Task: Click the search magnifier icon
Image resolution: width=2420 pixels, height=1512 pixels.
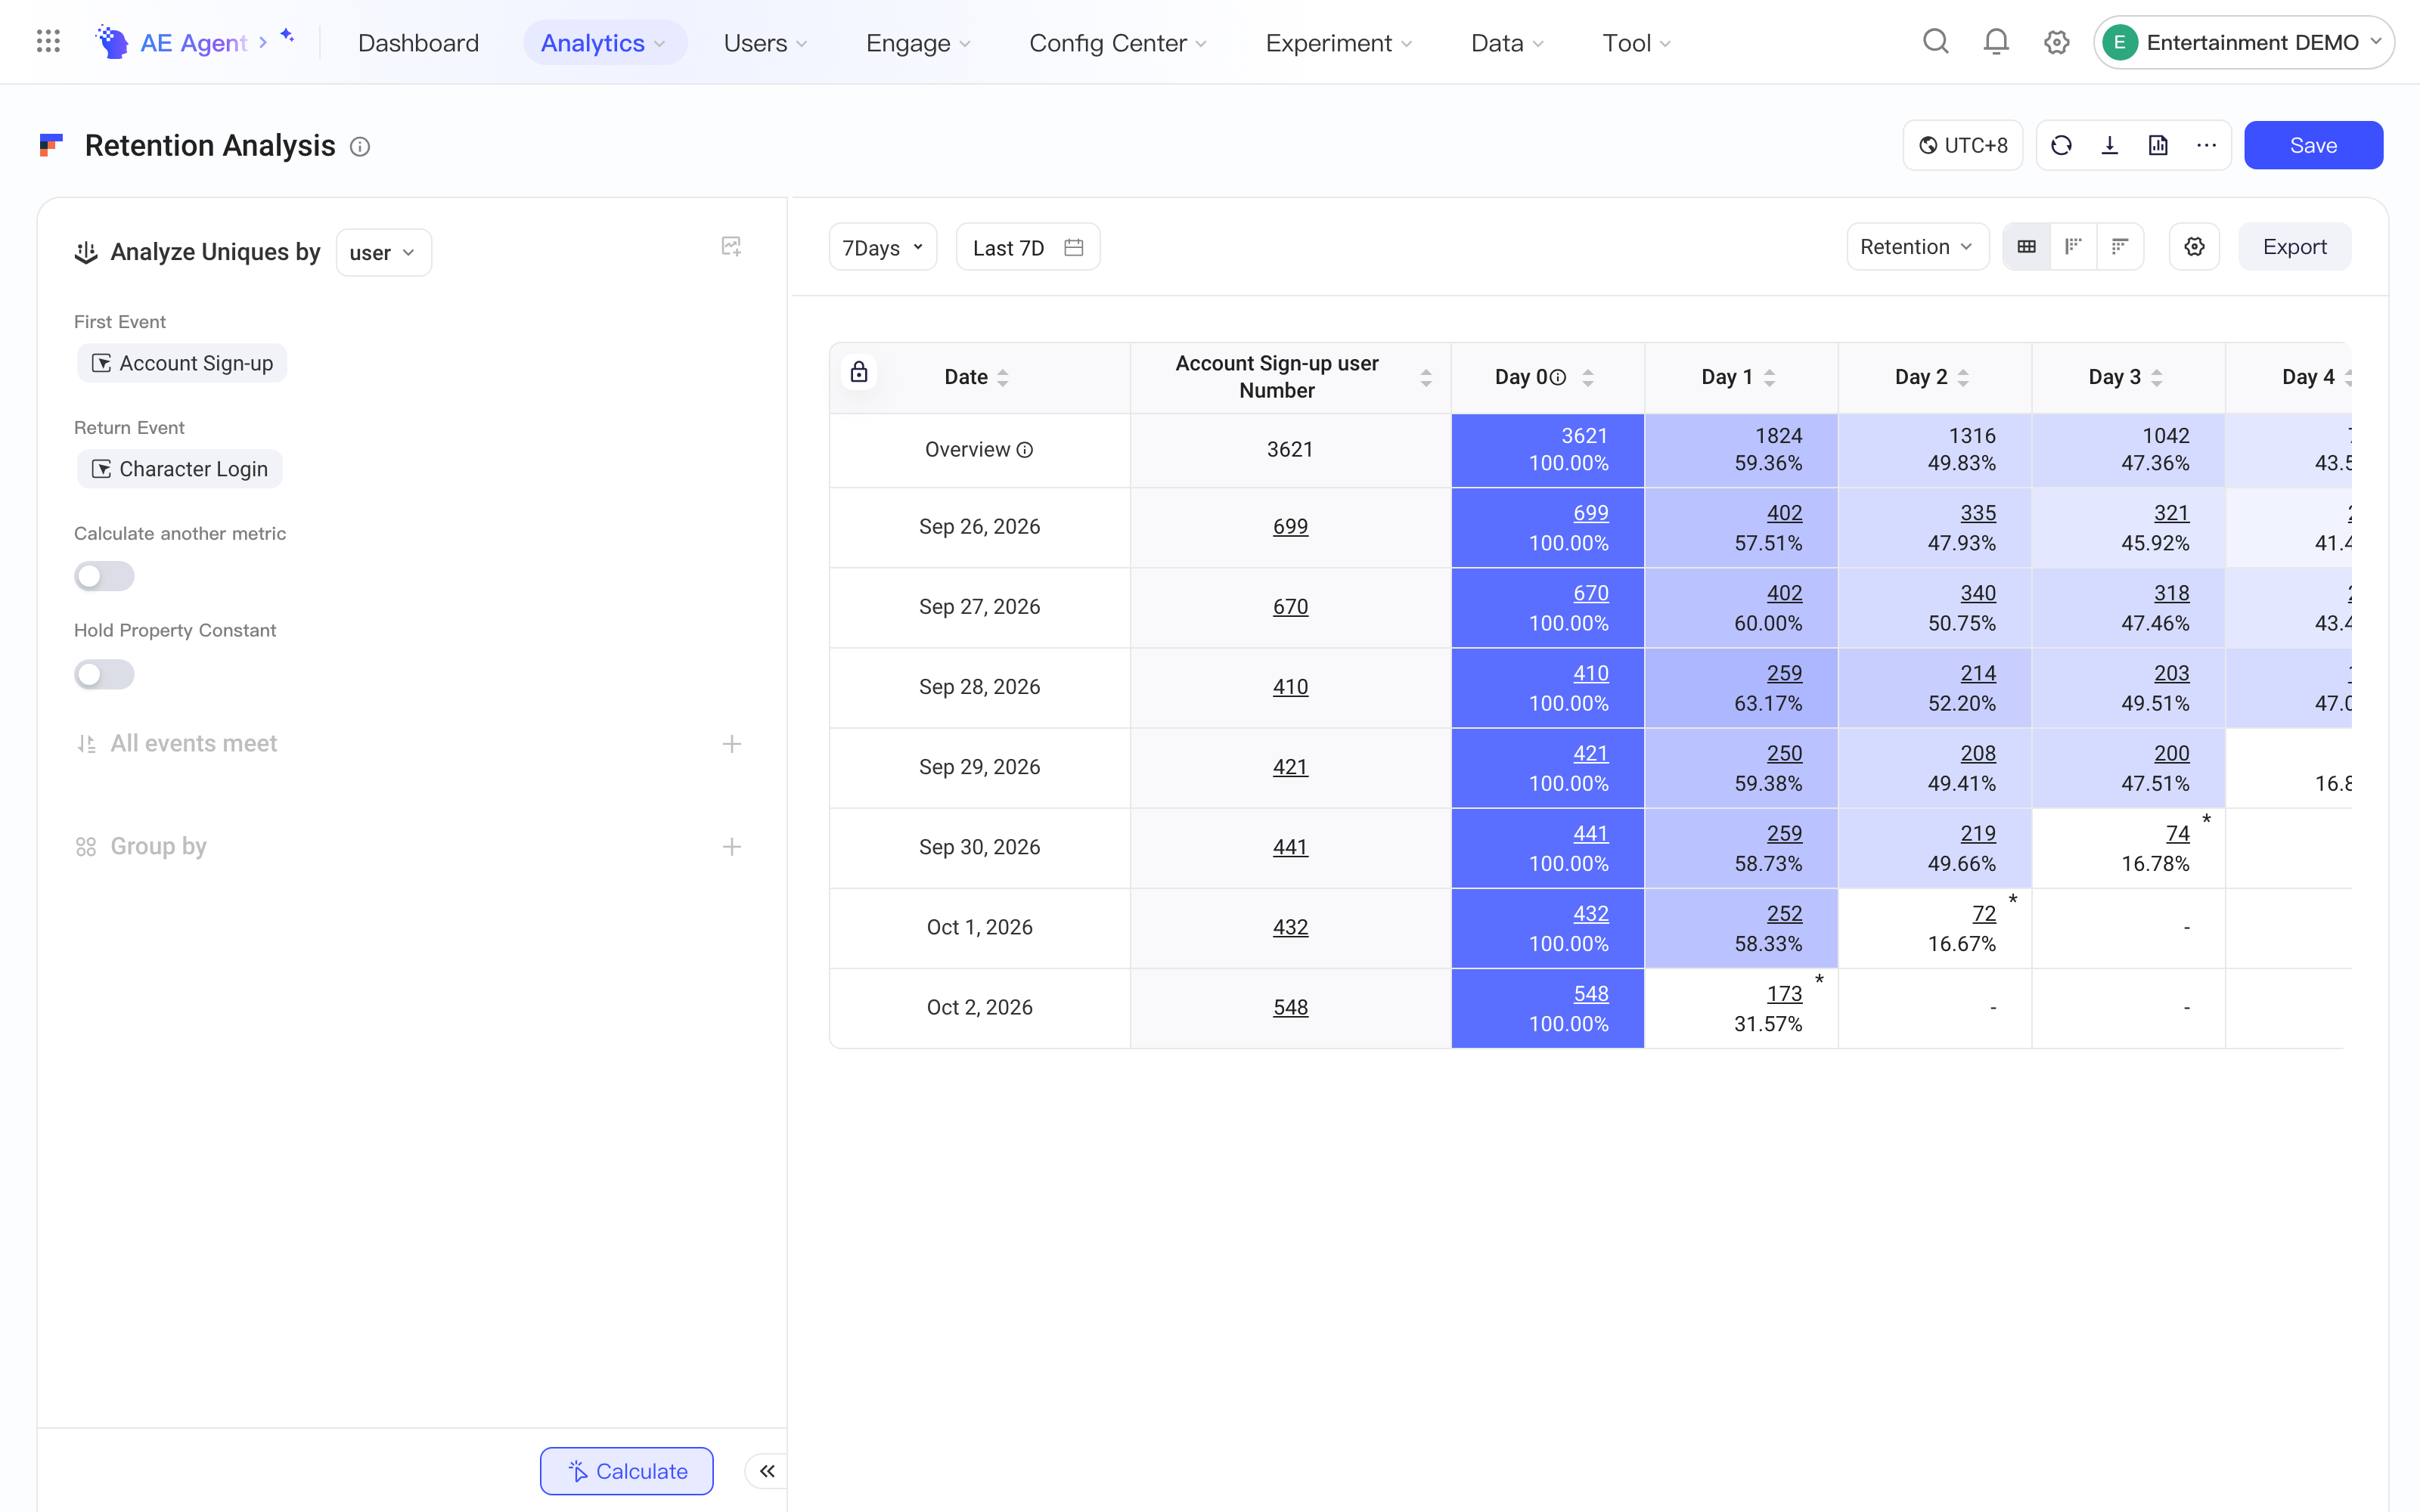Action: click(1936, 42)
